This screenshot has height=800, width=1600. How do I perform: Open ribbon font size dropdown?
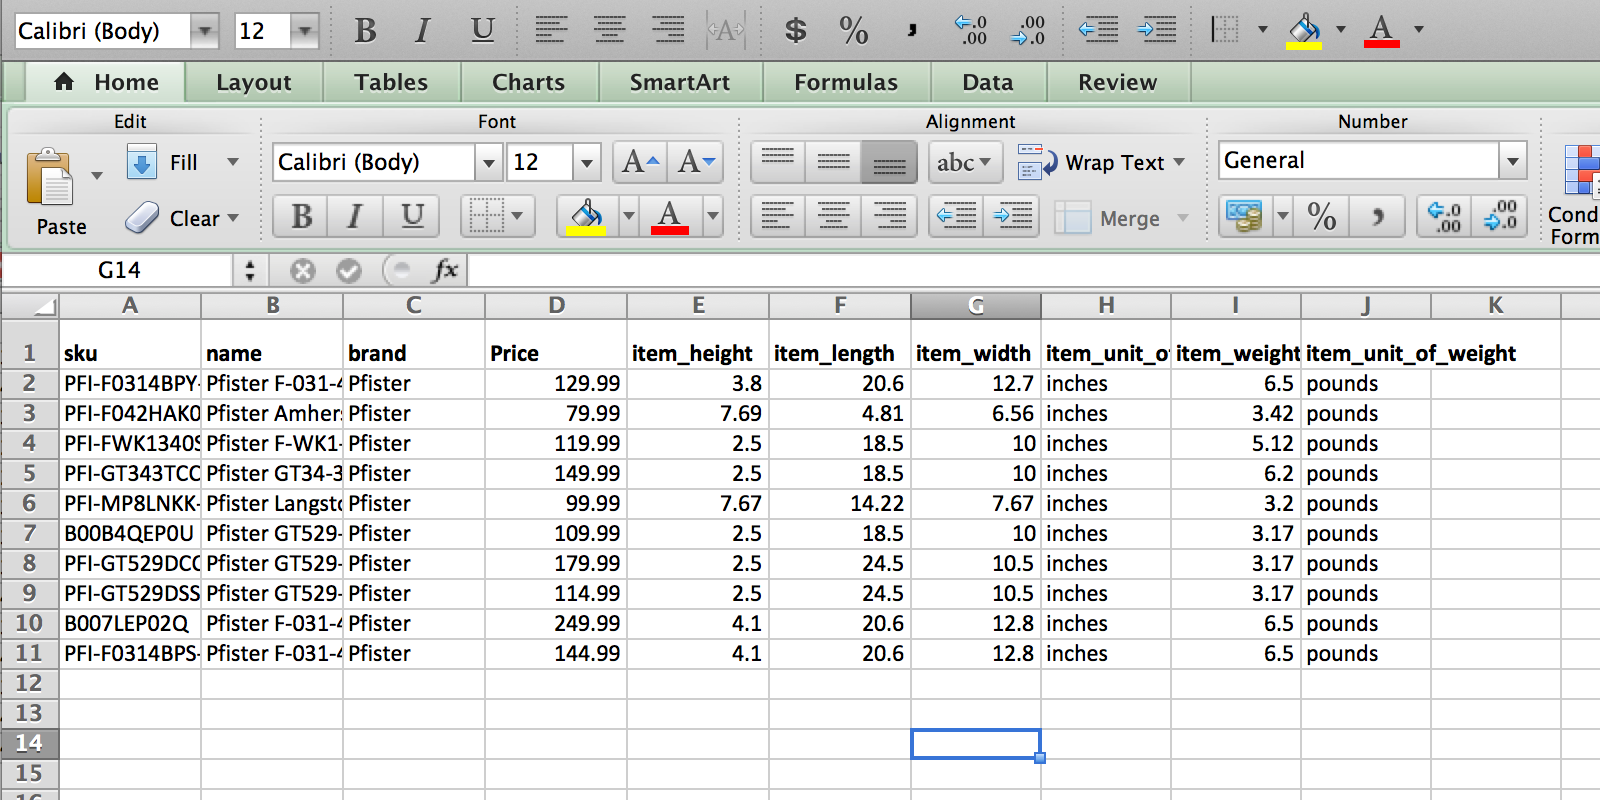[587, 162]
